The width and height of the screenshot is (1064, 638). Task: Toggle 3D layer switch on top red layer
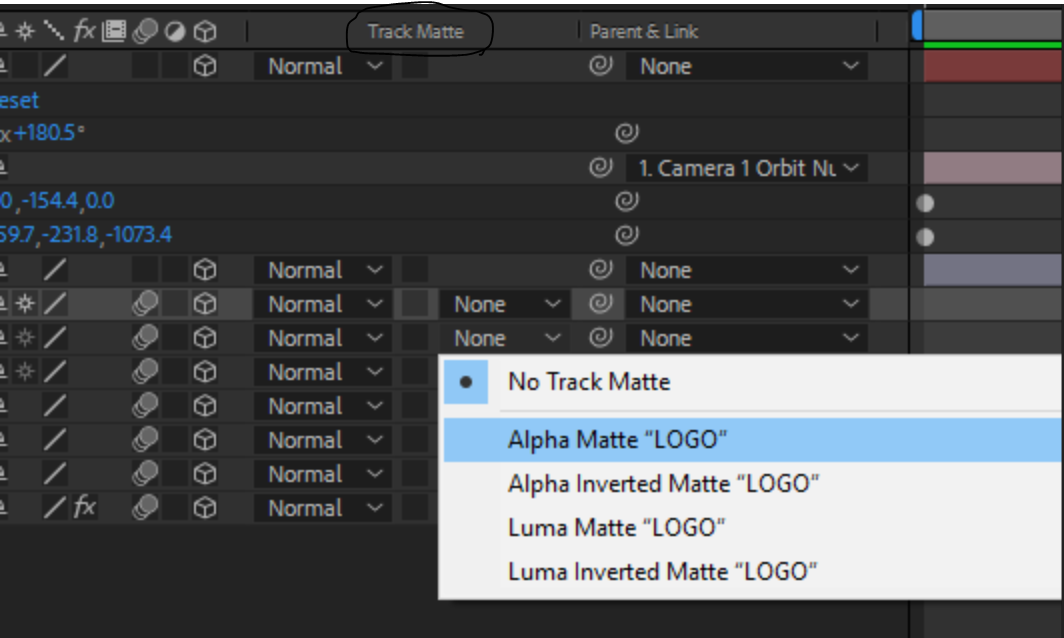coord(205,67)
